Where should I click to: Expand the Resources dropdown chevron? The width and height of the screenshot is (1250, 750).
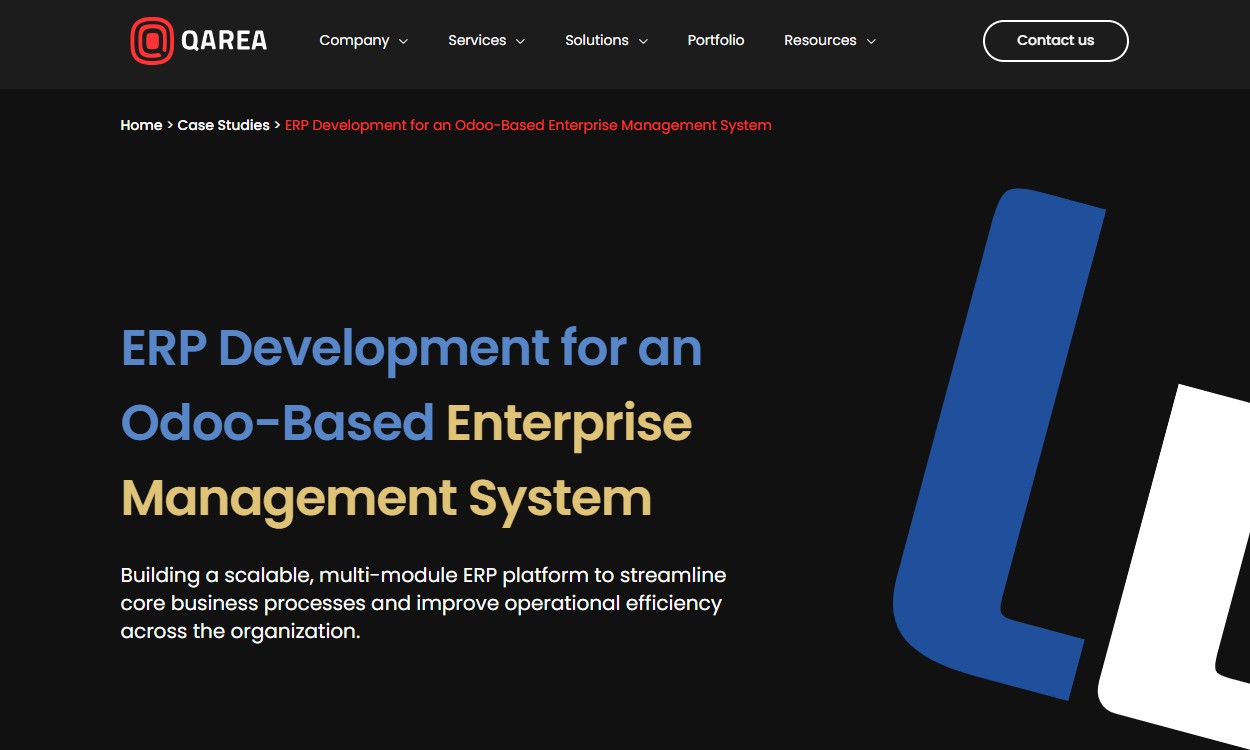click(x=871, y=42)
